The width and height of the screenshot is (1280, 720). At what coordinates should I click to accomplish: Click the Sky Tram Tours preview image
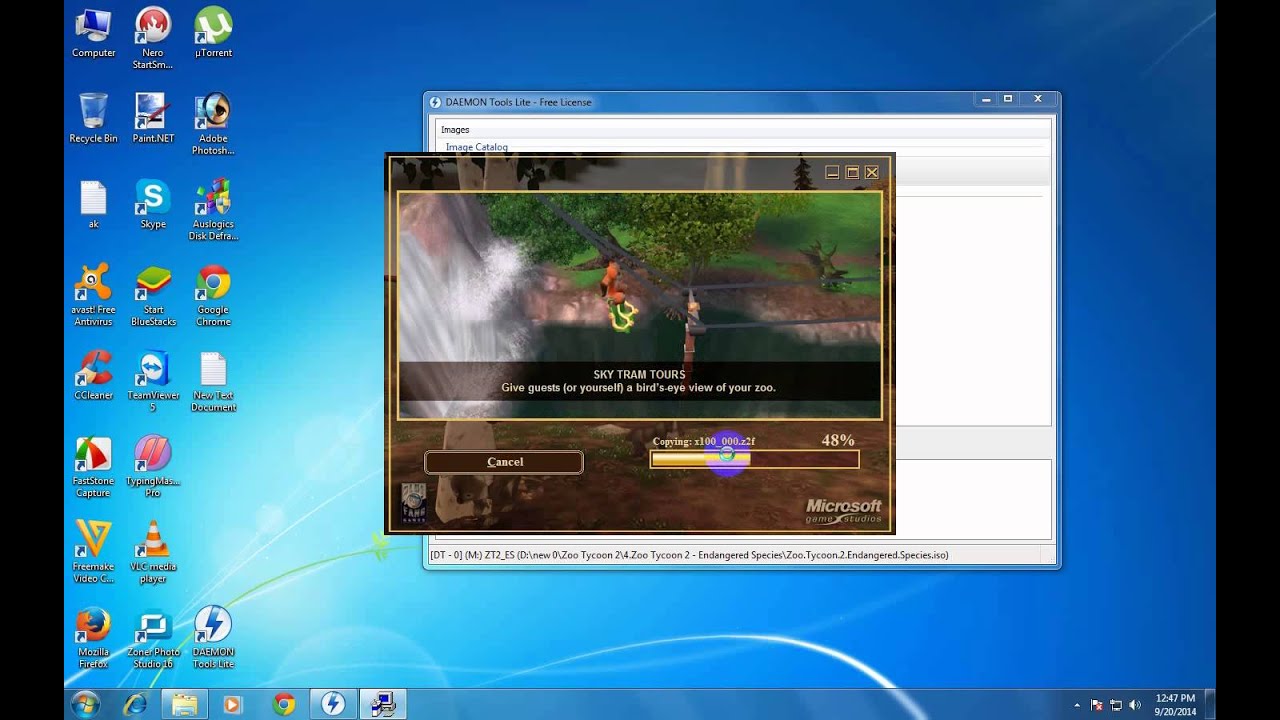(x=640, y=305)
